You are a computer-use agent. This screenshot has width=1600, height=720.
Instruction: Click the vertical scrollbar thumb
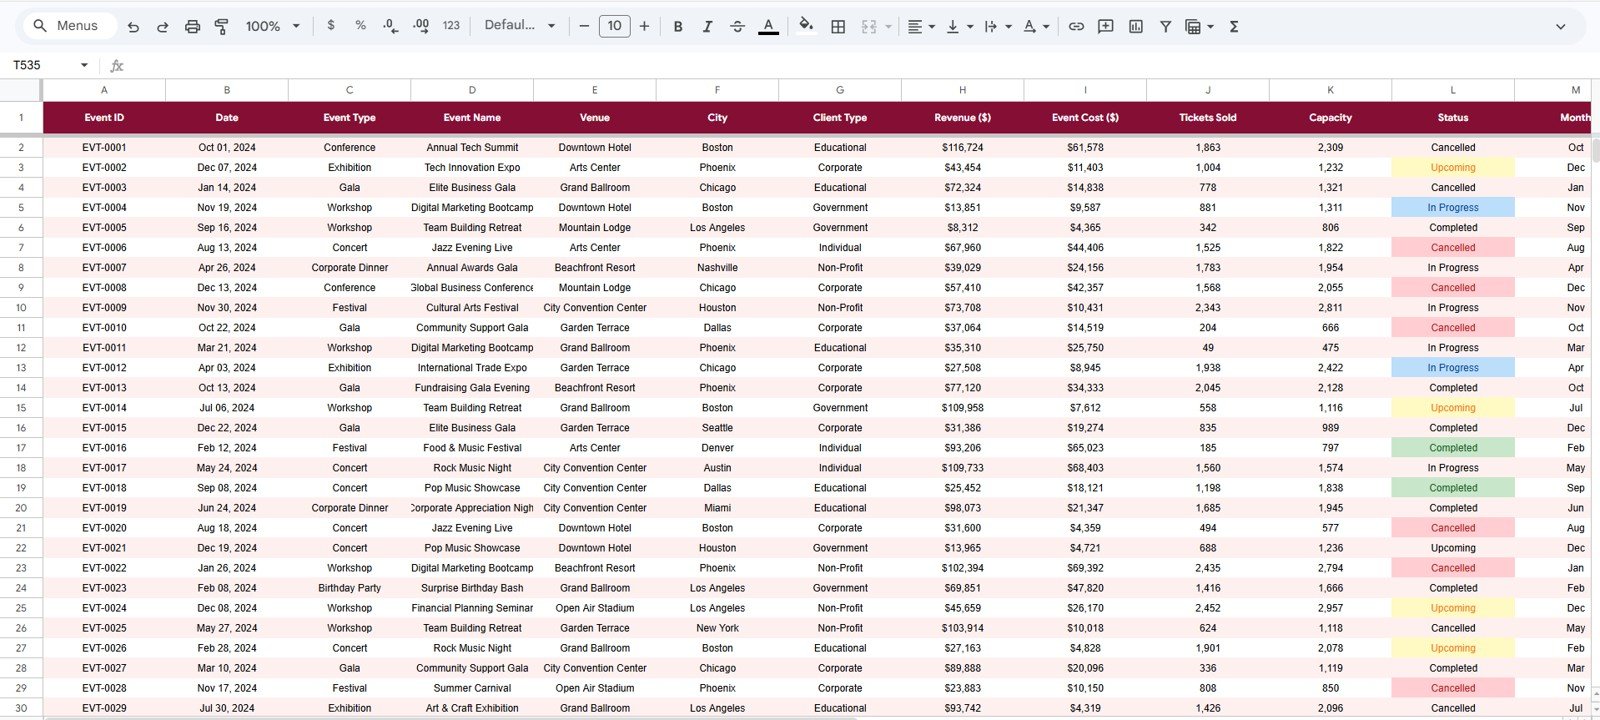pyautogui.click(x=1596, y=150)
